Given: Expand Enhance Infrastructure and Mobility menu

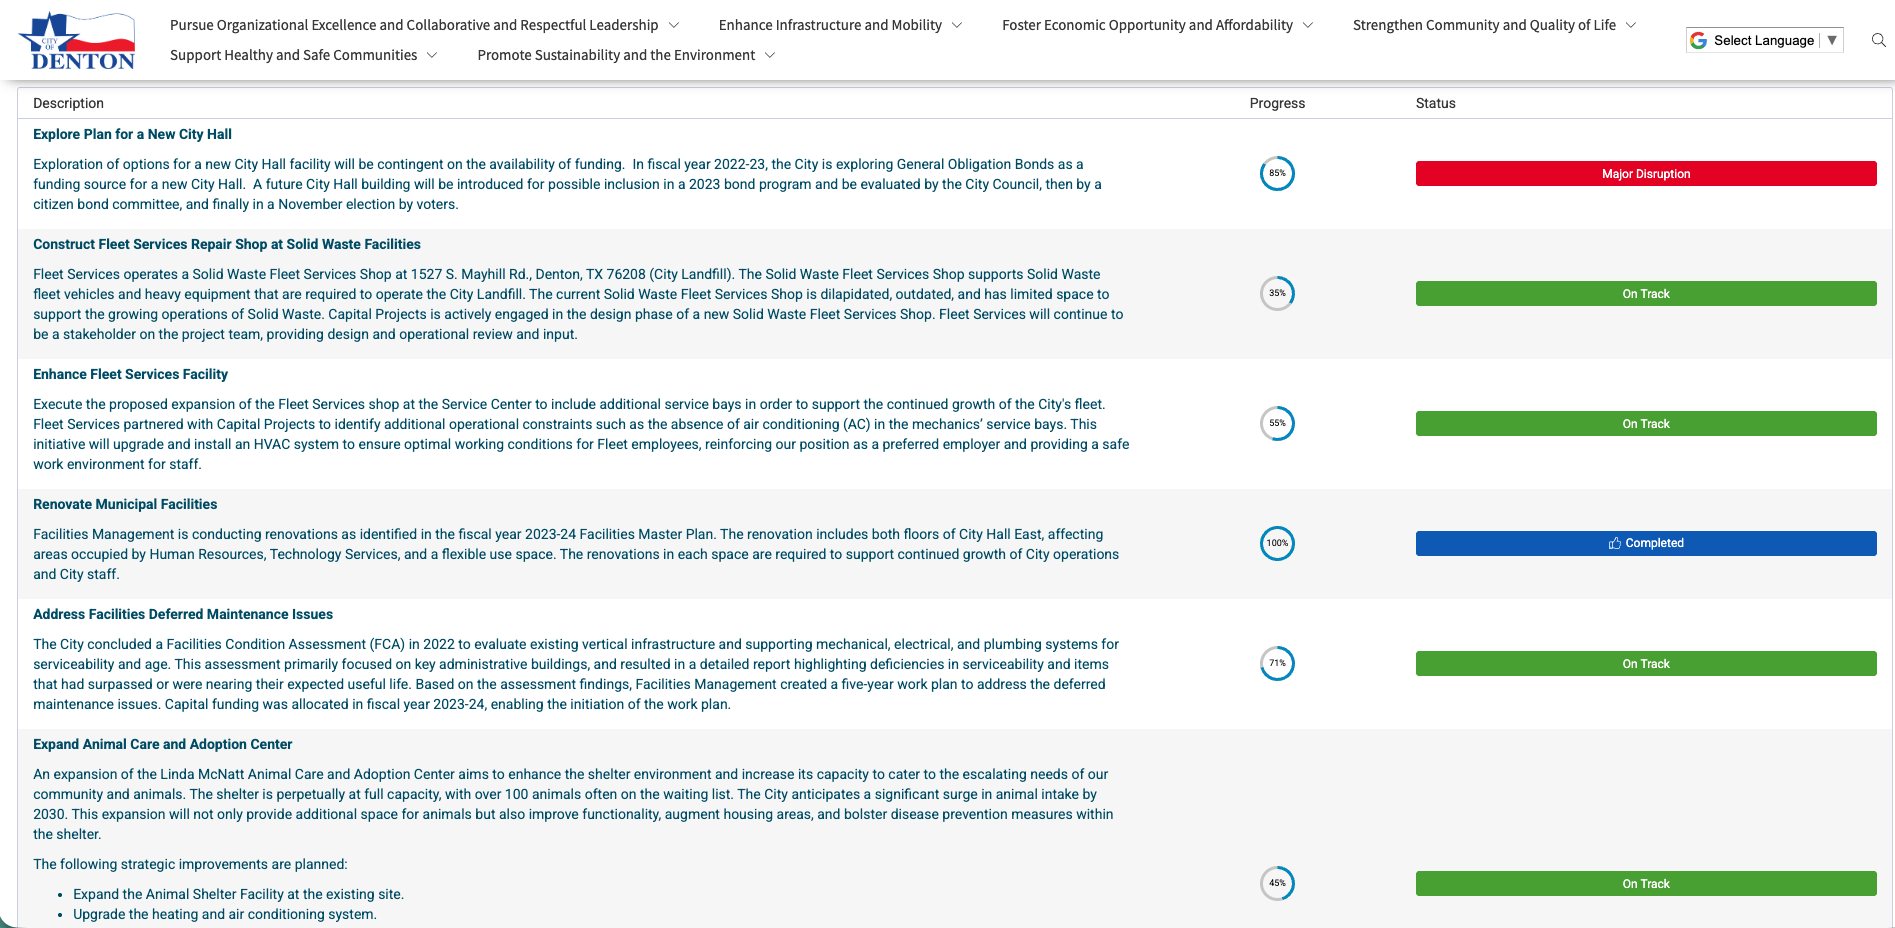Looking at the screenshot, I should coord(839,25).
